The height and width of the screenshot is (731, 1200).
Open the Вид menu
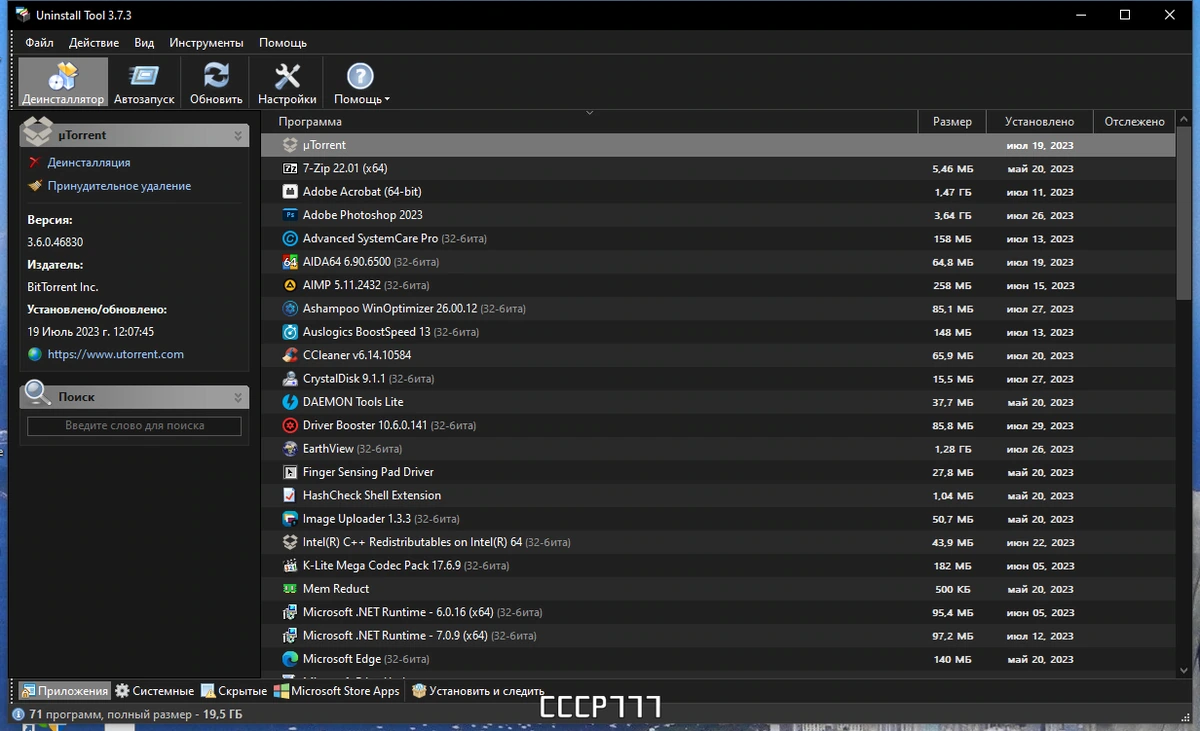point(144,43)
